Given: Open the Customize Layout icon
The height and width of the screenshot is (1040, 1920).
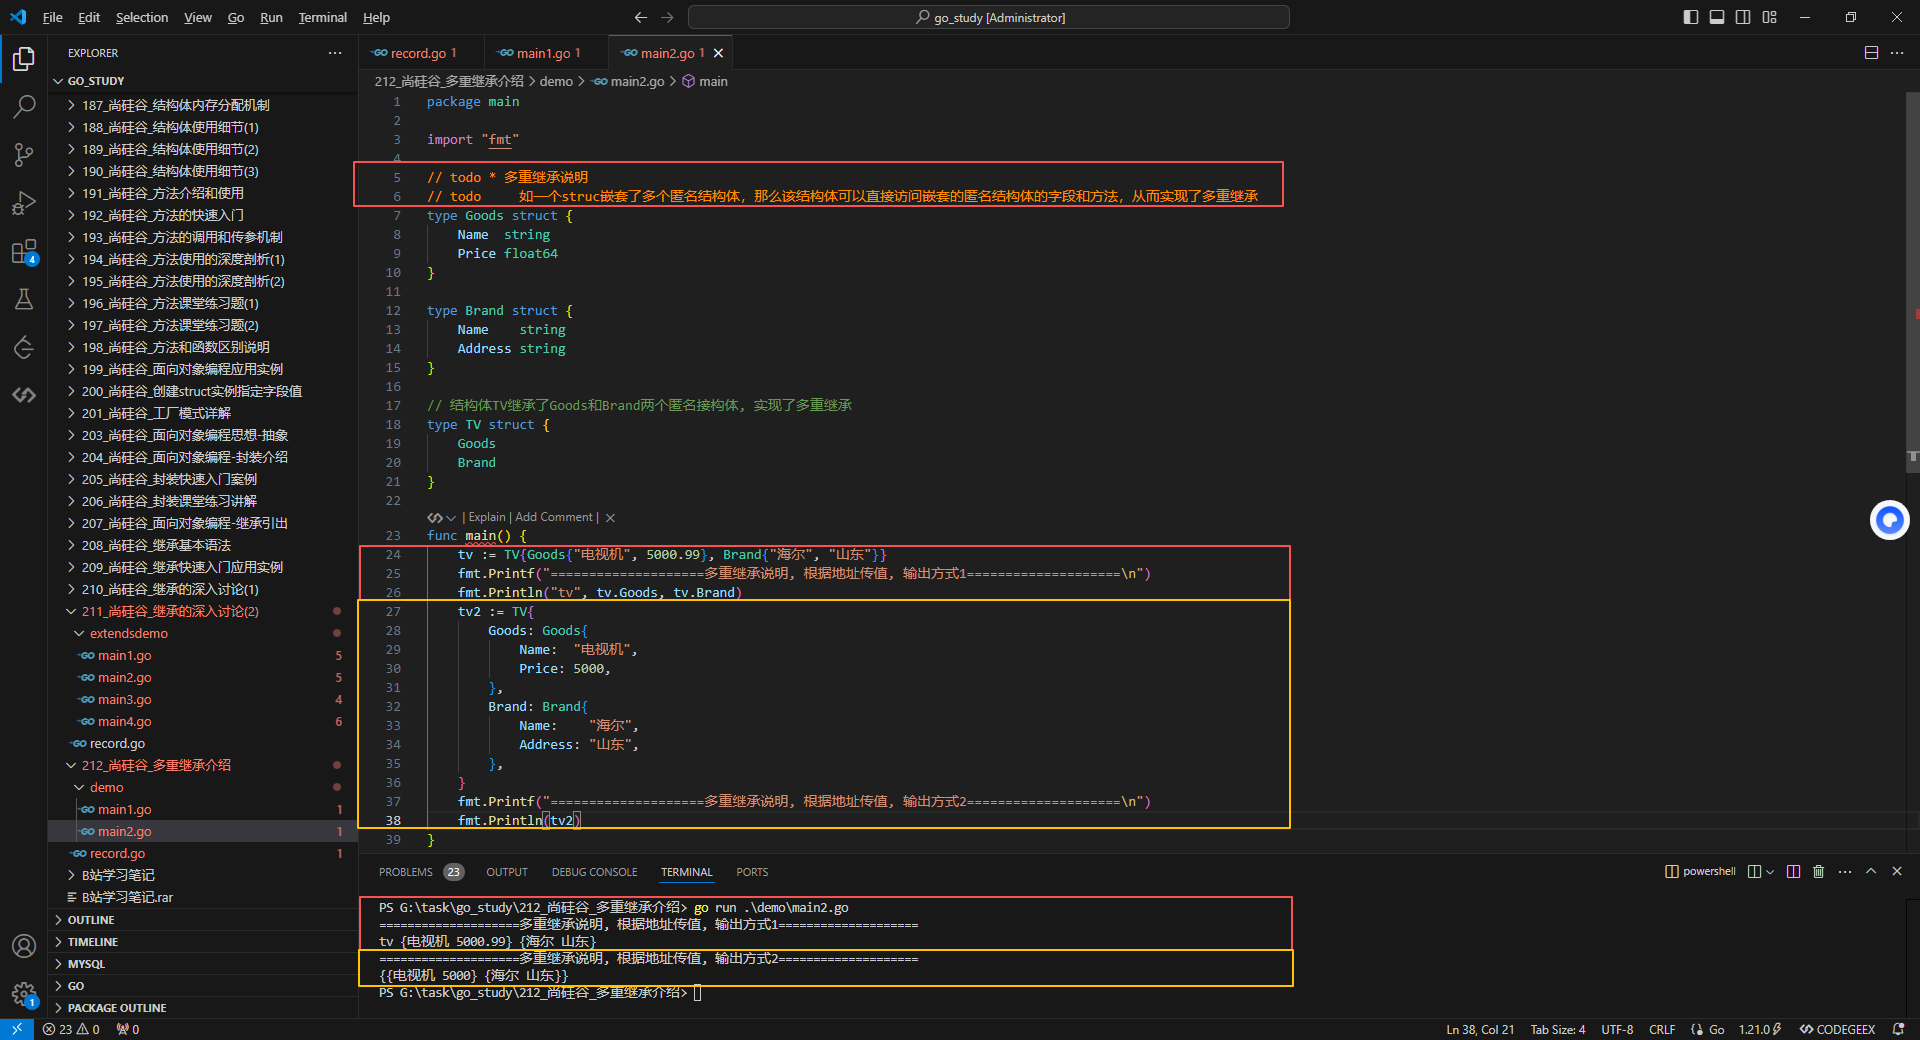Looking at the screenshot, I should [1770, 17].
